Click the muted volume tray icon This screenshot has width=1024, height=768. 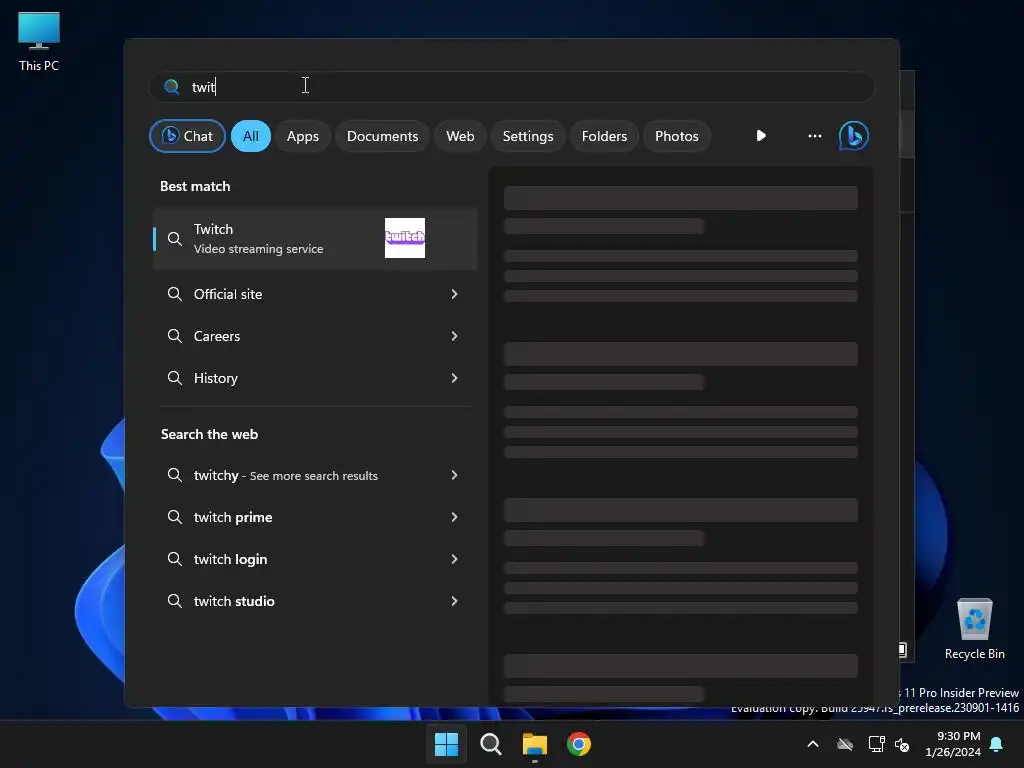click(x=902, y=744)
